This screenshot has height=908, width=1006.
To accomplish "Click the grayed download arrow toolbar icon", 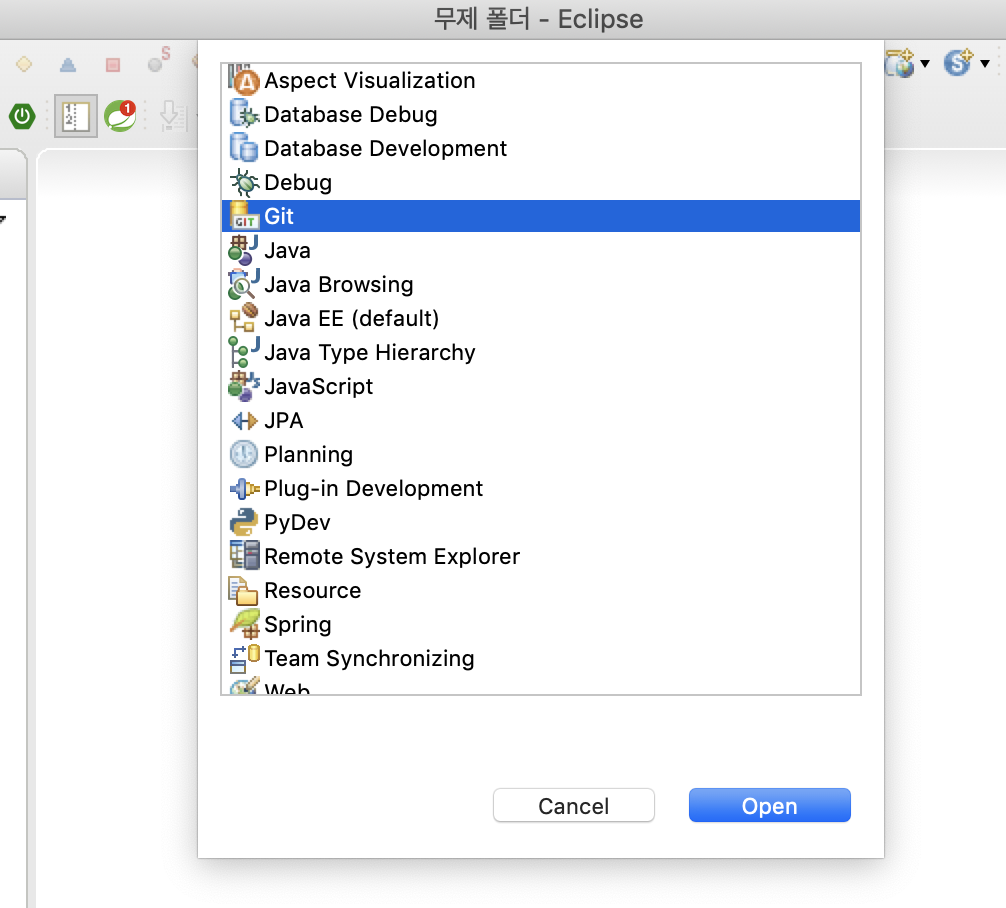I will pyautogui.click(x=171, y=116).
